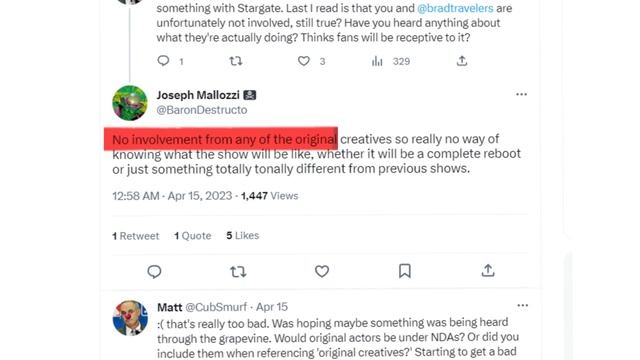Reply to Joseph Mallozzi's main tweet

tap(154, 271)
